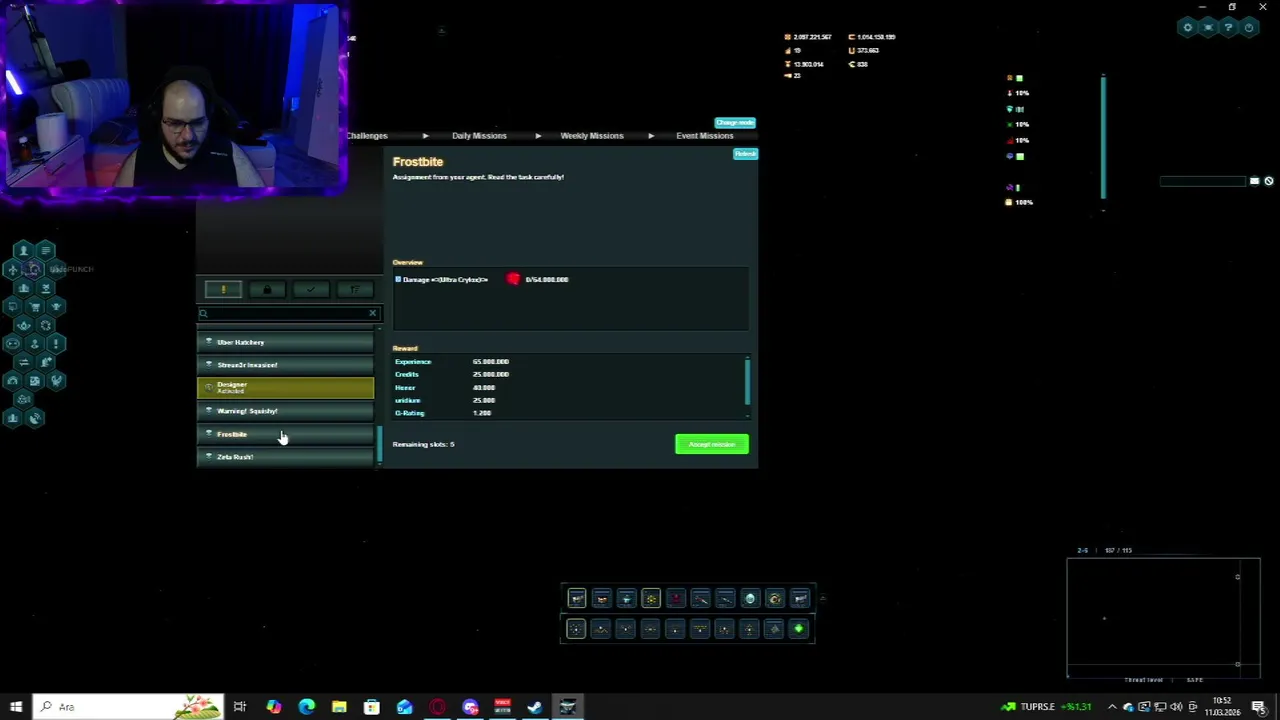Select the pyramid formation slot beside green diamond

click(x=774, y=629)
